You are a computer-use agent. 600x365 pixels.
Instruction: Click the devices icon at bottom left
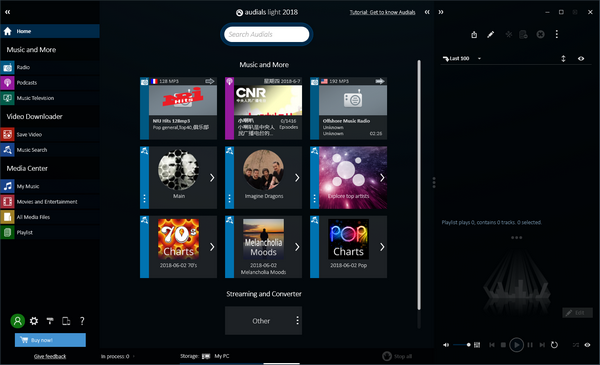tap(66, 321)
